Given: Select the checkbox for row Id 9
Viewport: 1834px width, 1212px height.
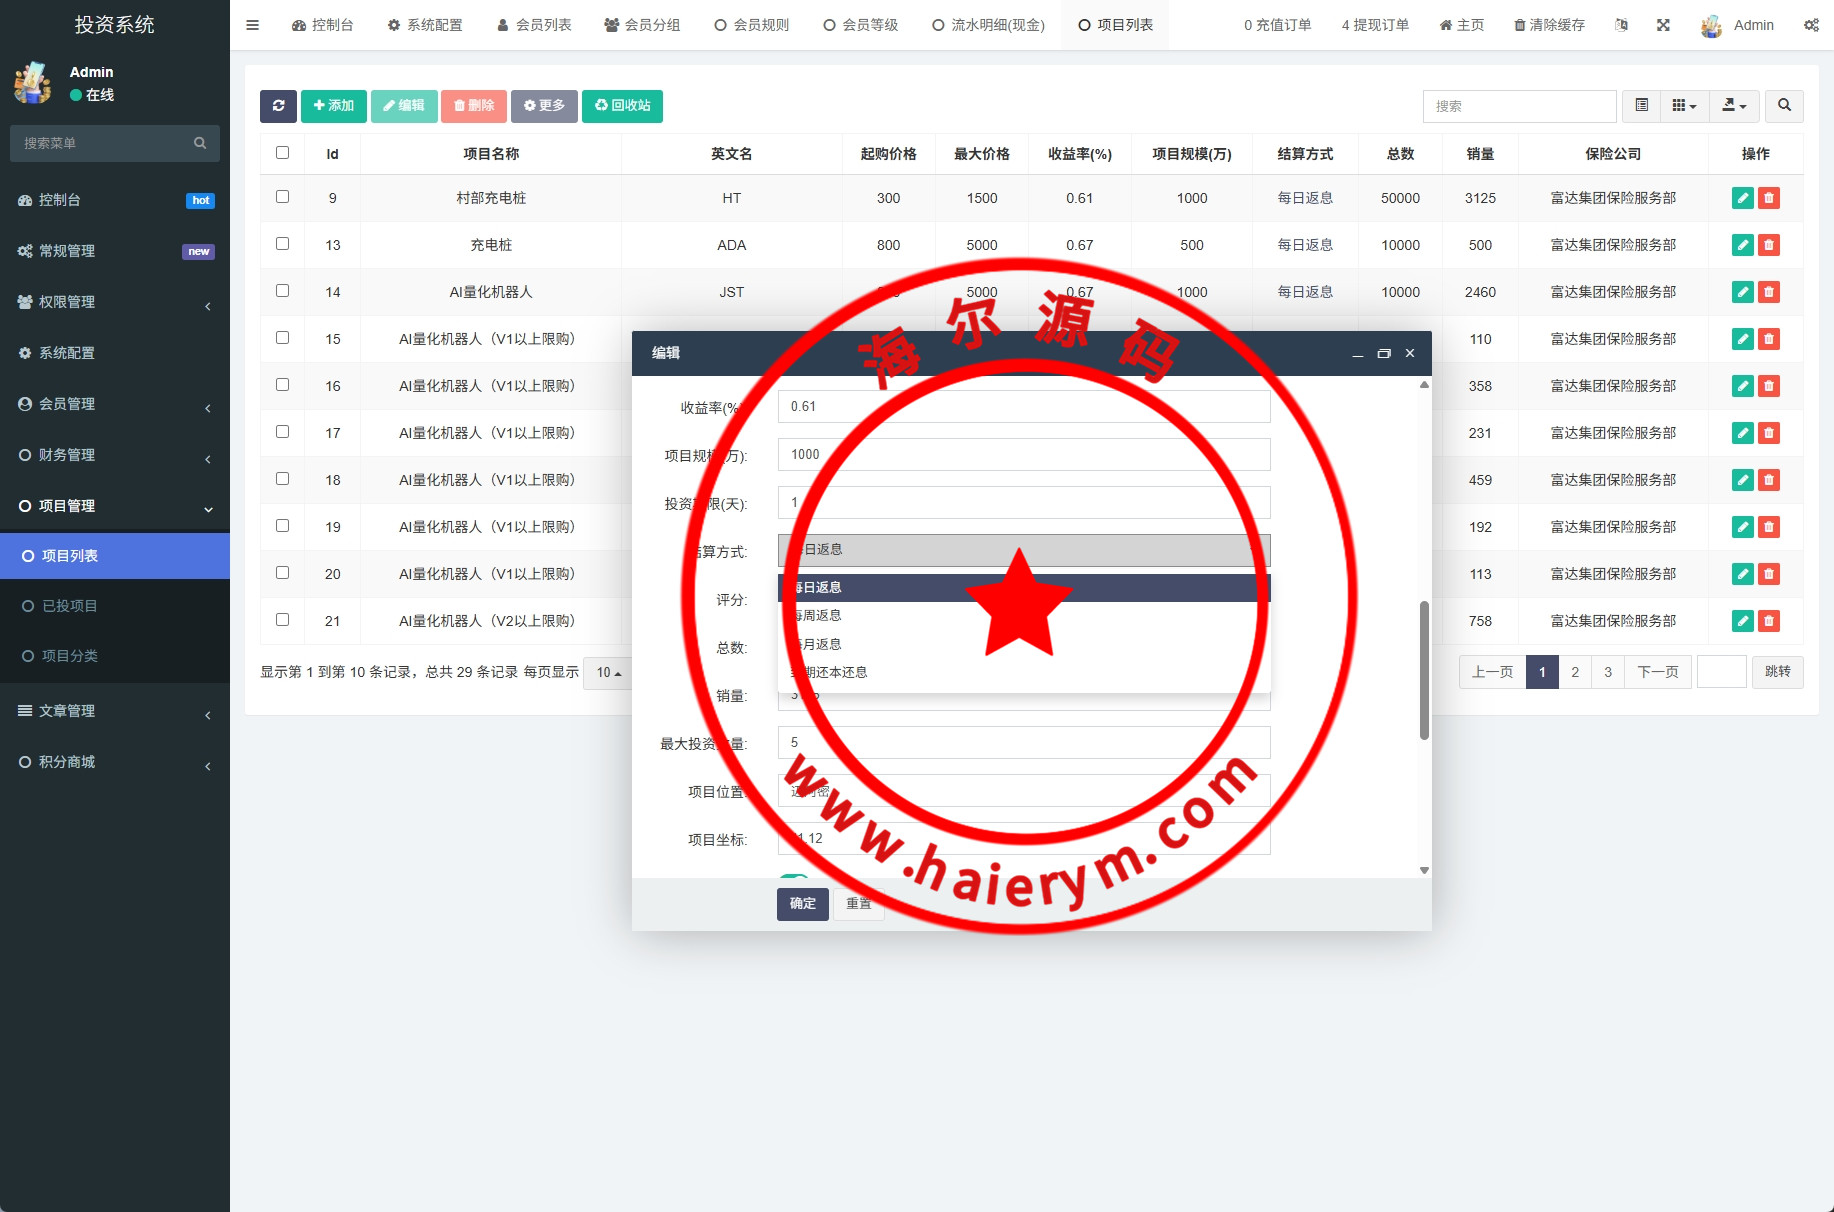Looking at the screenshot, I should coord(282,197).
